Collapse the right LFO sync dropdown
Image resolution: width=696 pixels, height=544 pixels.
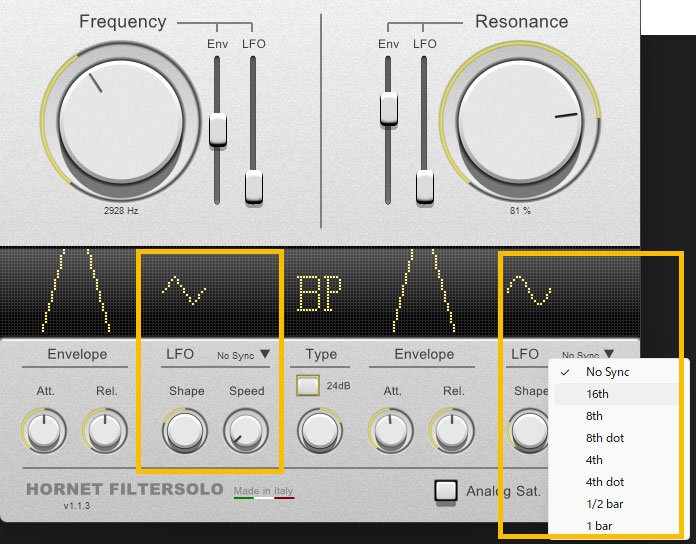[588, 354]
